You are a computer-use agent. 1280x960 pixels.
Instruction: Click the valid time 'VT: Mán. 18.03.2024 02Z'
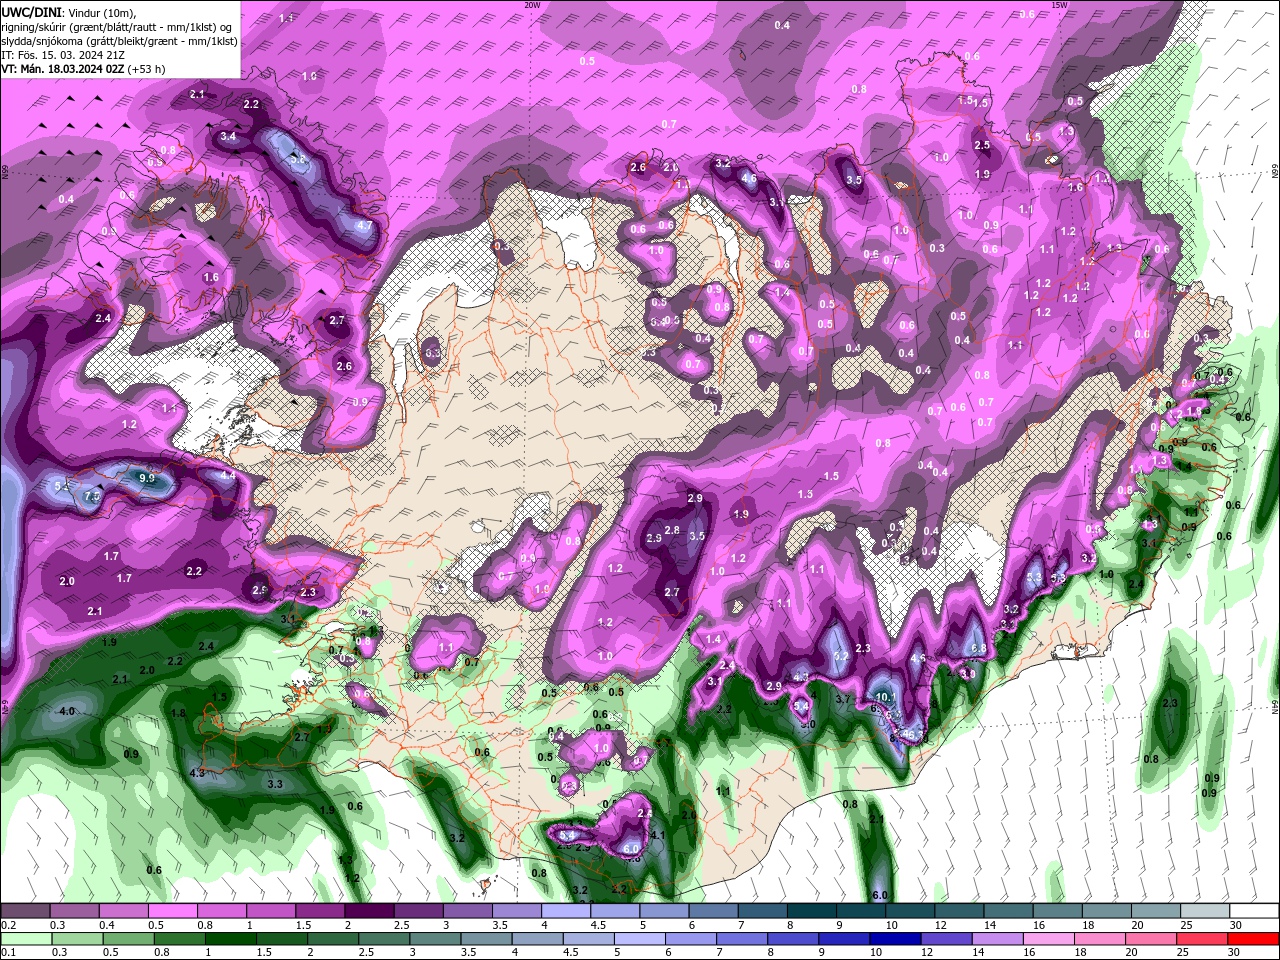pyautogui.click(x=62, y=69)
